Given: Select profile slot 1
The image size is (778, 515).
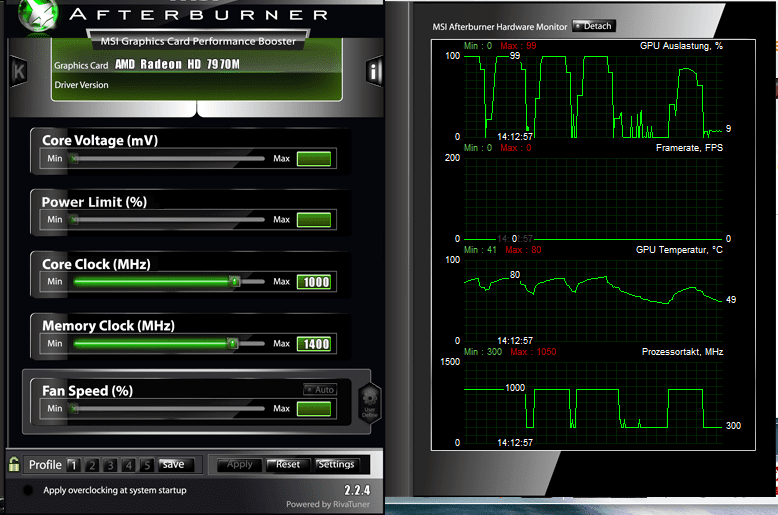Looking at the screenshot, I should (73, 465).
